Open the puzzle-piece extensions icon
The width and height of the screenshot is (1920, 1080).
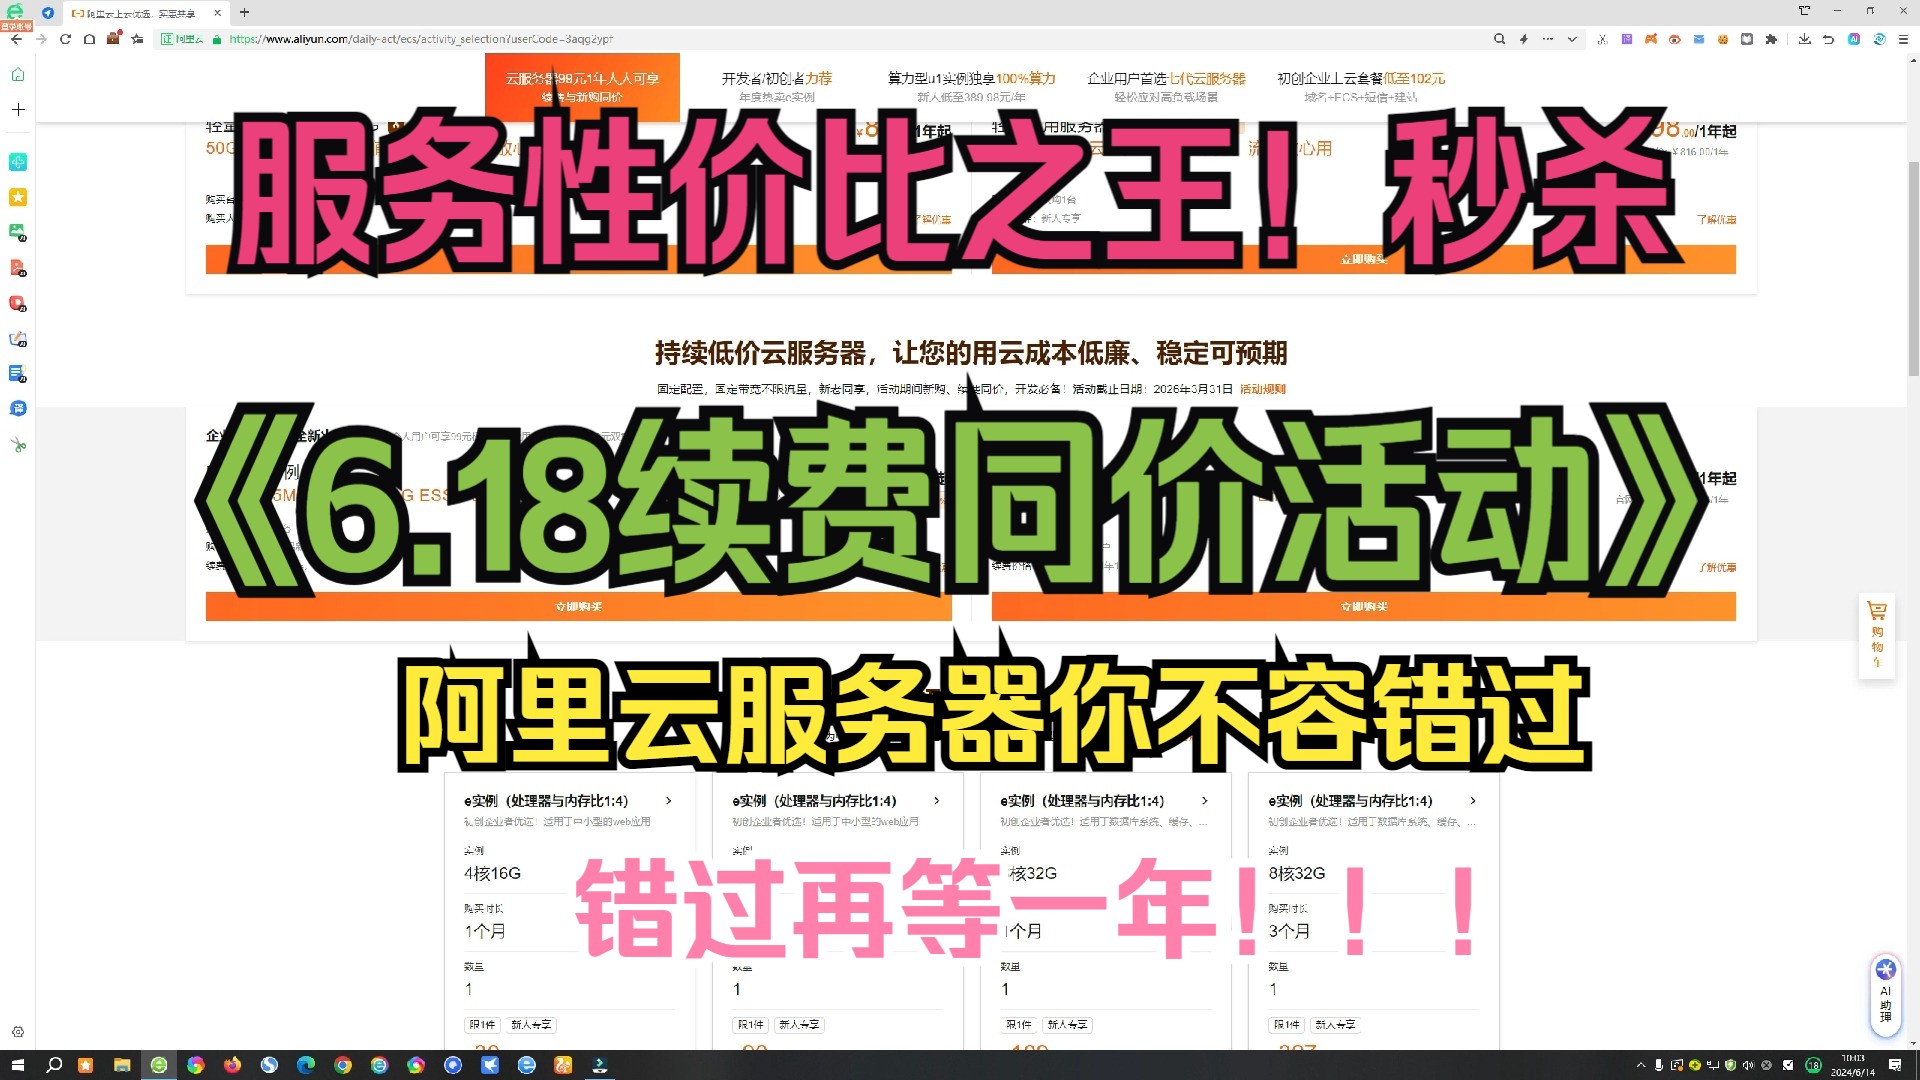point(1771,39)
